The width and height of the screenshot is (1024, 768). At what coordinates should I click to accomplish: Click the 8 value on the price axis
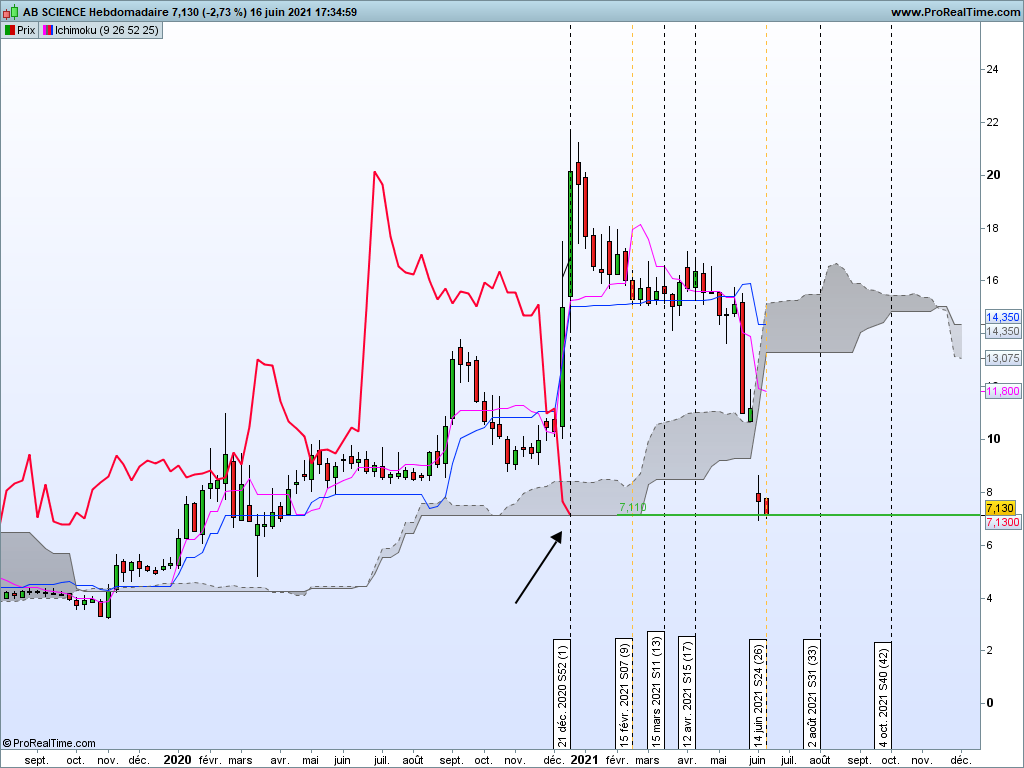[x=989, y=492]
